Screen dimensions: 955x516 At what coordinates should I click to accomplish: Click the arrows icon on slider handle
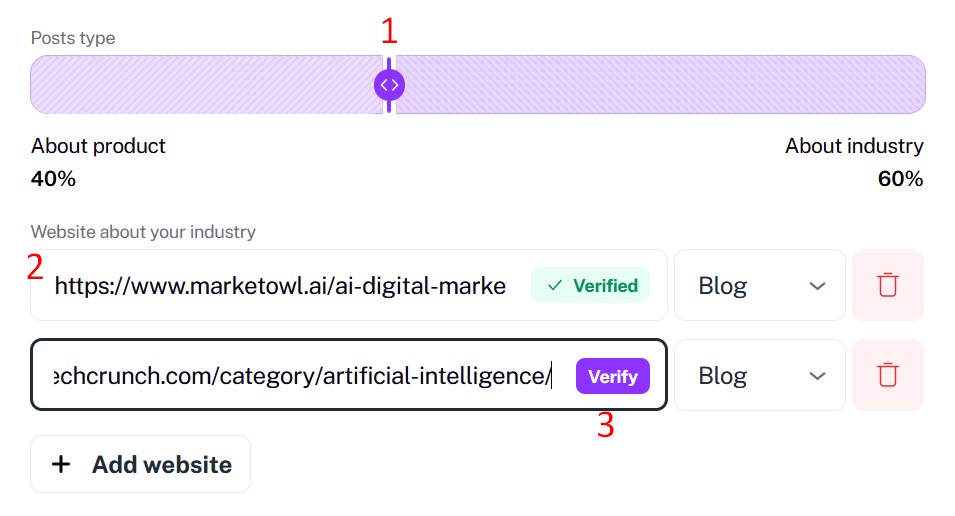(x=389, y=85)
